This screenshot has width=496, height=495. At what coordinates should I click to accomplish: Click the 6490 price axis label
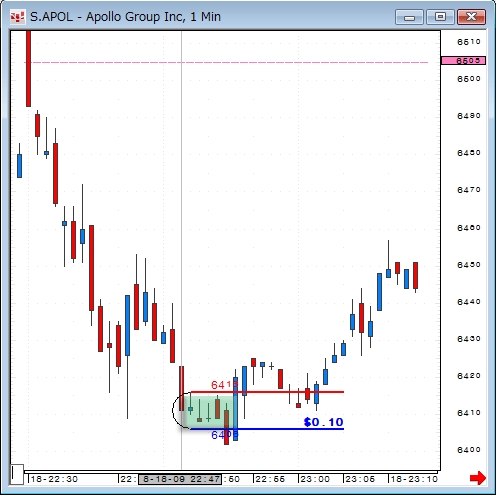click(469, 116)
